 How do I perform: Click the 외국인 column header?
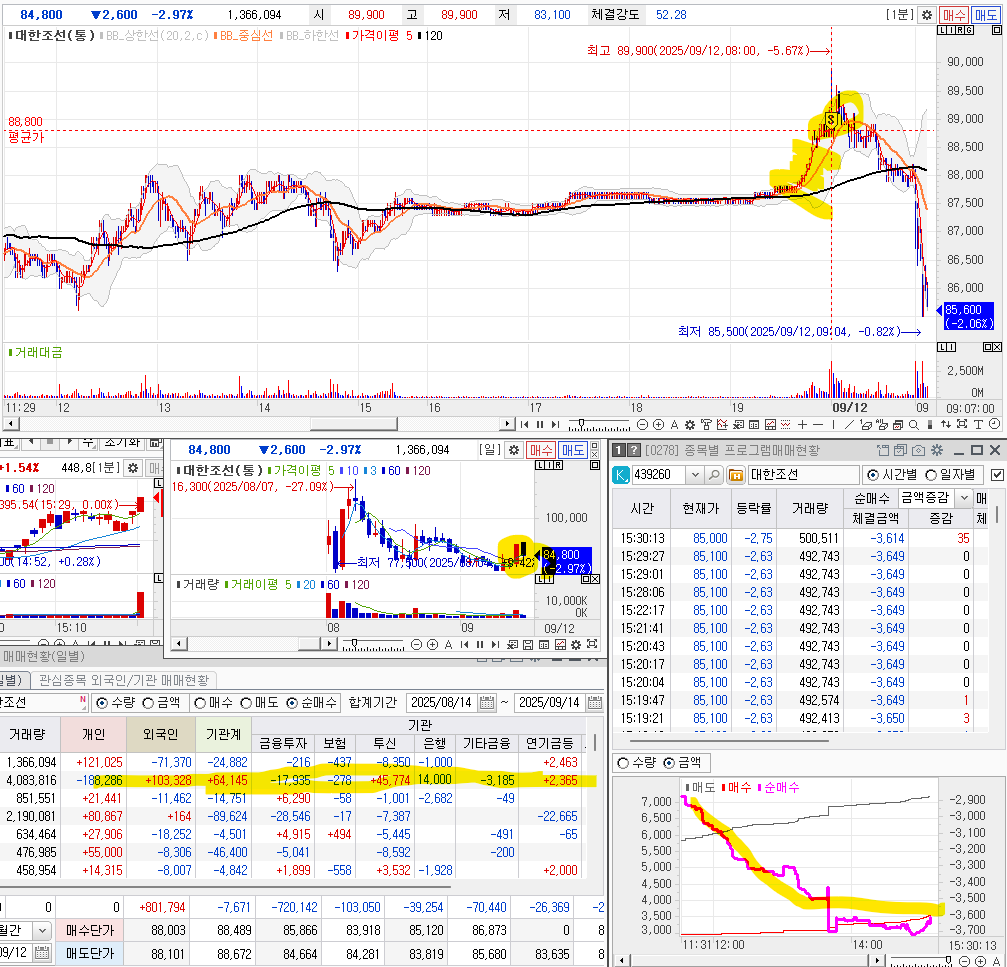160,735
